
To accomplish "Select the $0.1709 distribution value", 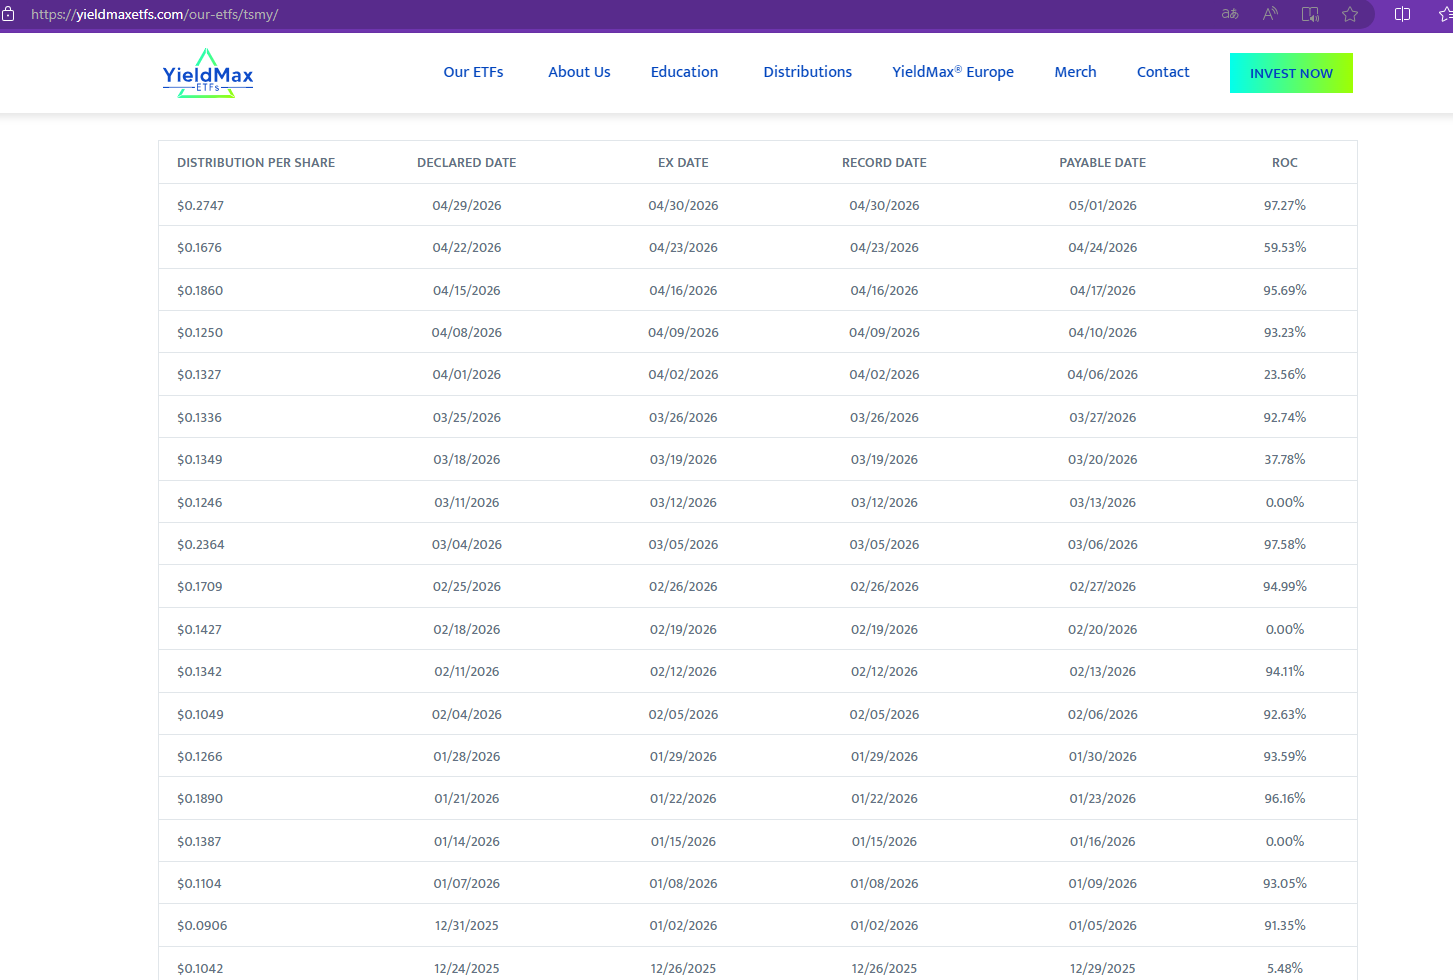I will [200, 587].
